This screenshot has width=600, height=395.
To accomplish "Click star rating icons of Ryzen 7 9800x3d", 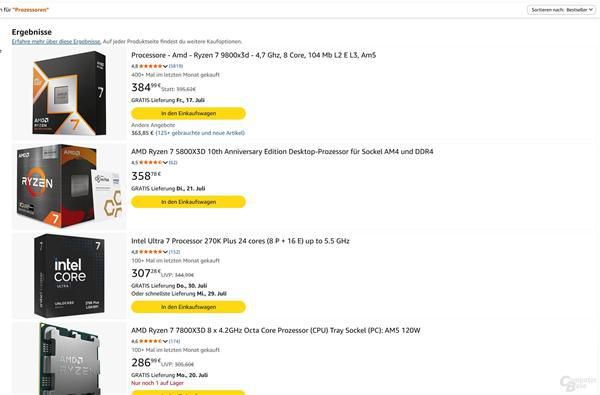I will 151,66.
